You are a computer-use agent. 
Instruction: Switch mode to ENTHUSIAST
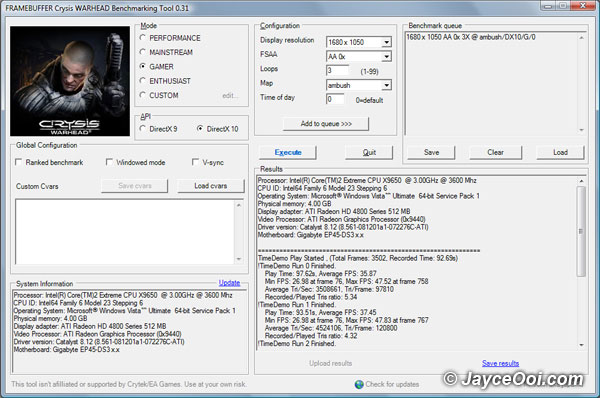click(143, 81)
